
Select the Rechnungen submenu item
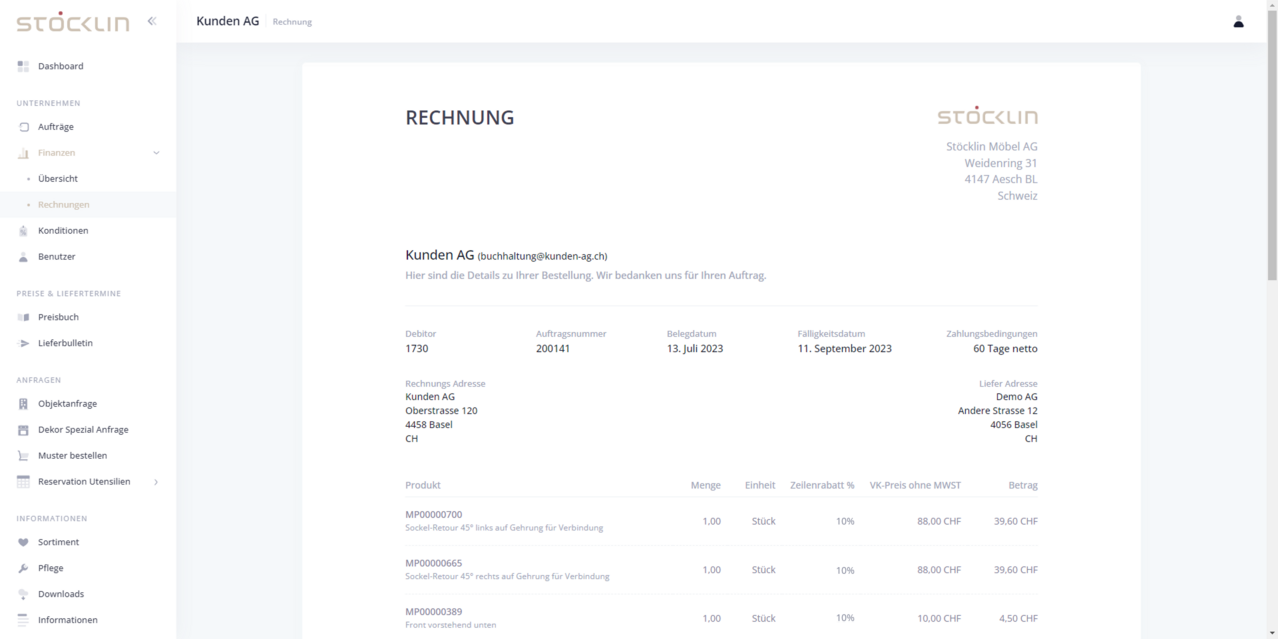click(64, 205)
